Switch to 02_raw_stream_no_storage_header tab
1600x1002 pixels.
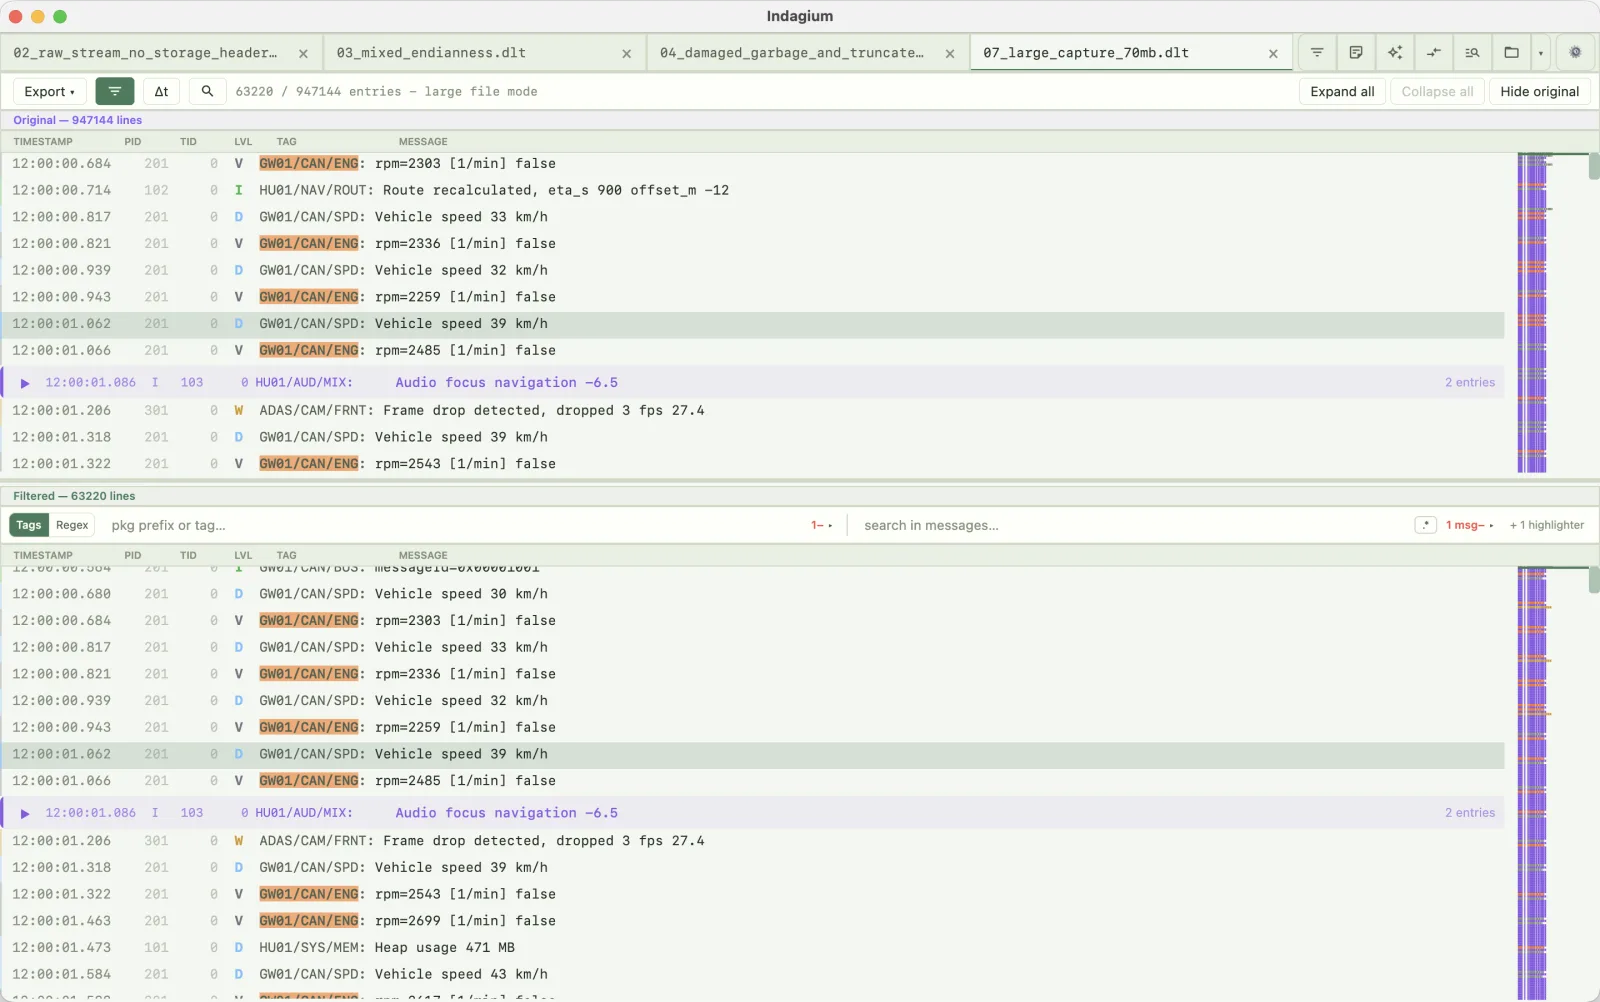pyautogui.click(x=146, y=53)
